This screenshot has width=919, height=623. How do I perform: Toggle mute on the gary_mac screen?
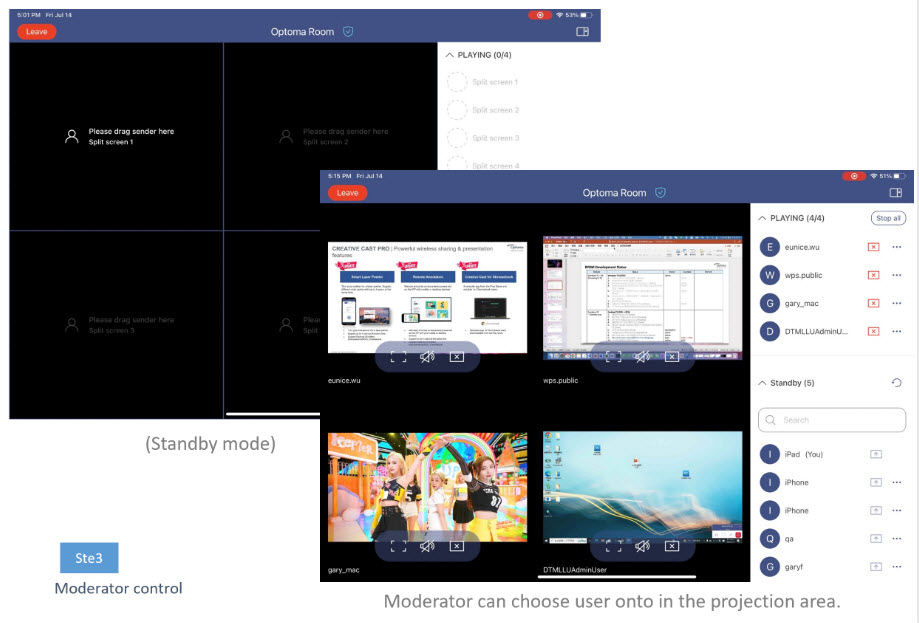(x=427, y=546)
